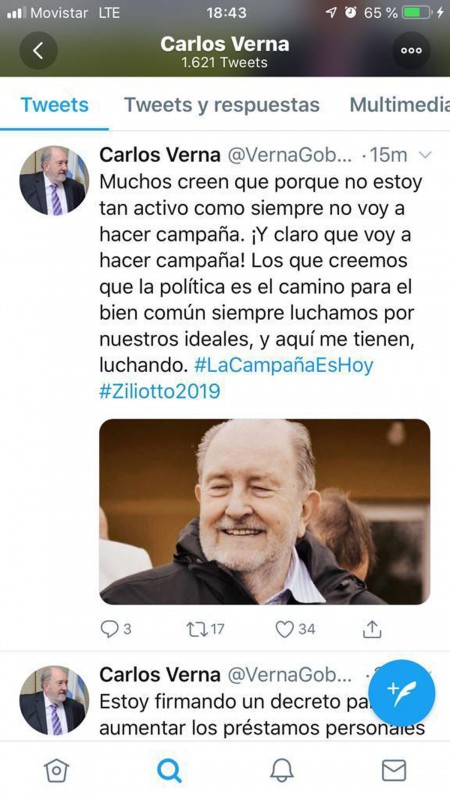The width and height of the screenshot is (450, 800).
Task: Tap the share icon on the tweet
Action: [x=372, y=629]
